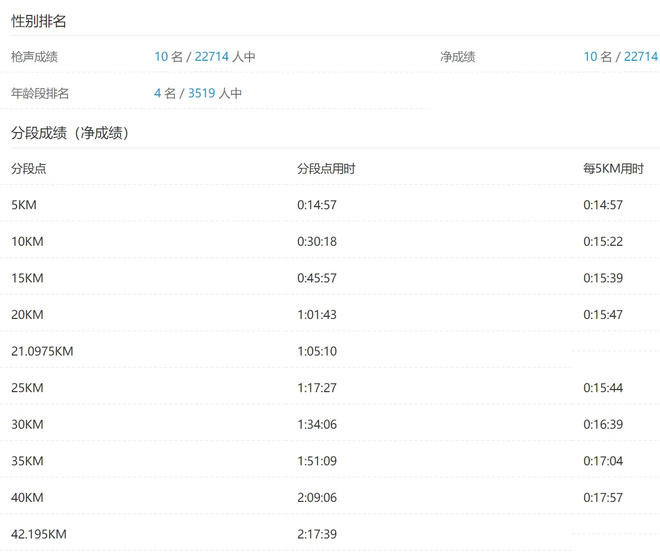
Task: Select the 每5KM用时 column header
Action: (x=613, y=168)
